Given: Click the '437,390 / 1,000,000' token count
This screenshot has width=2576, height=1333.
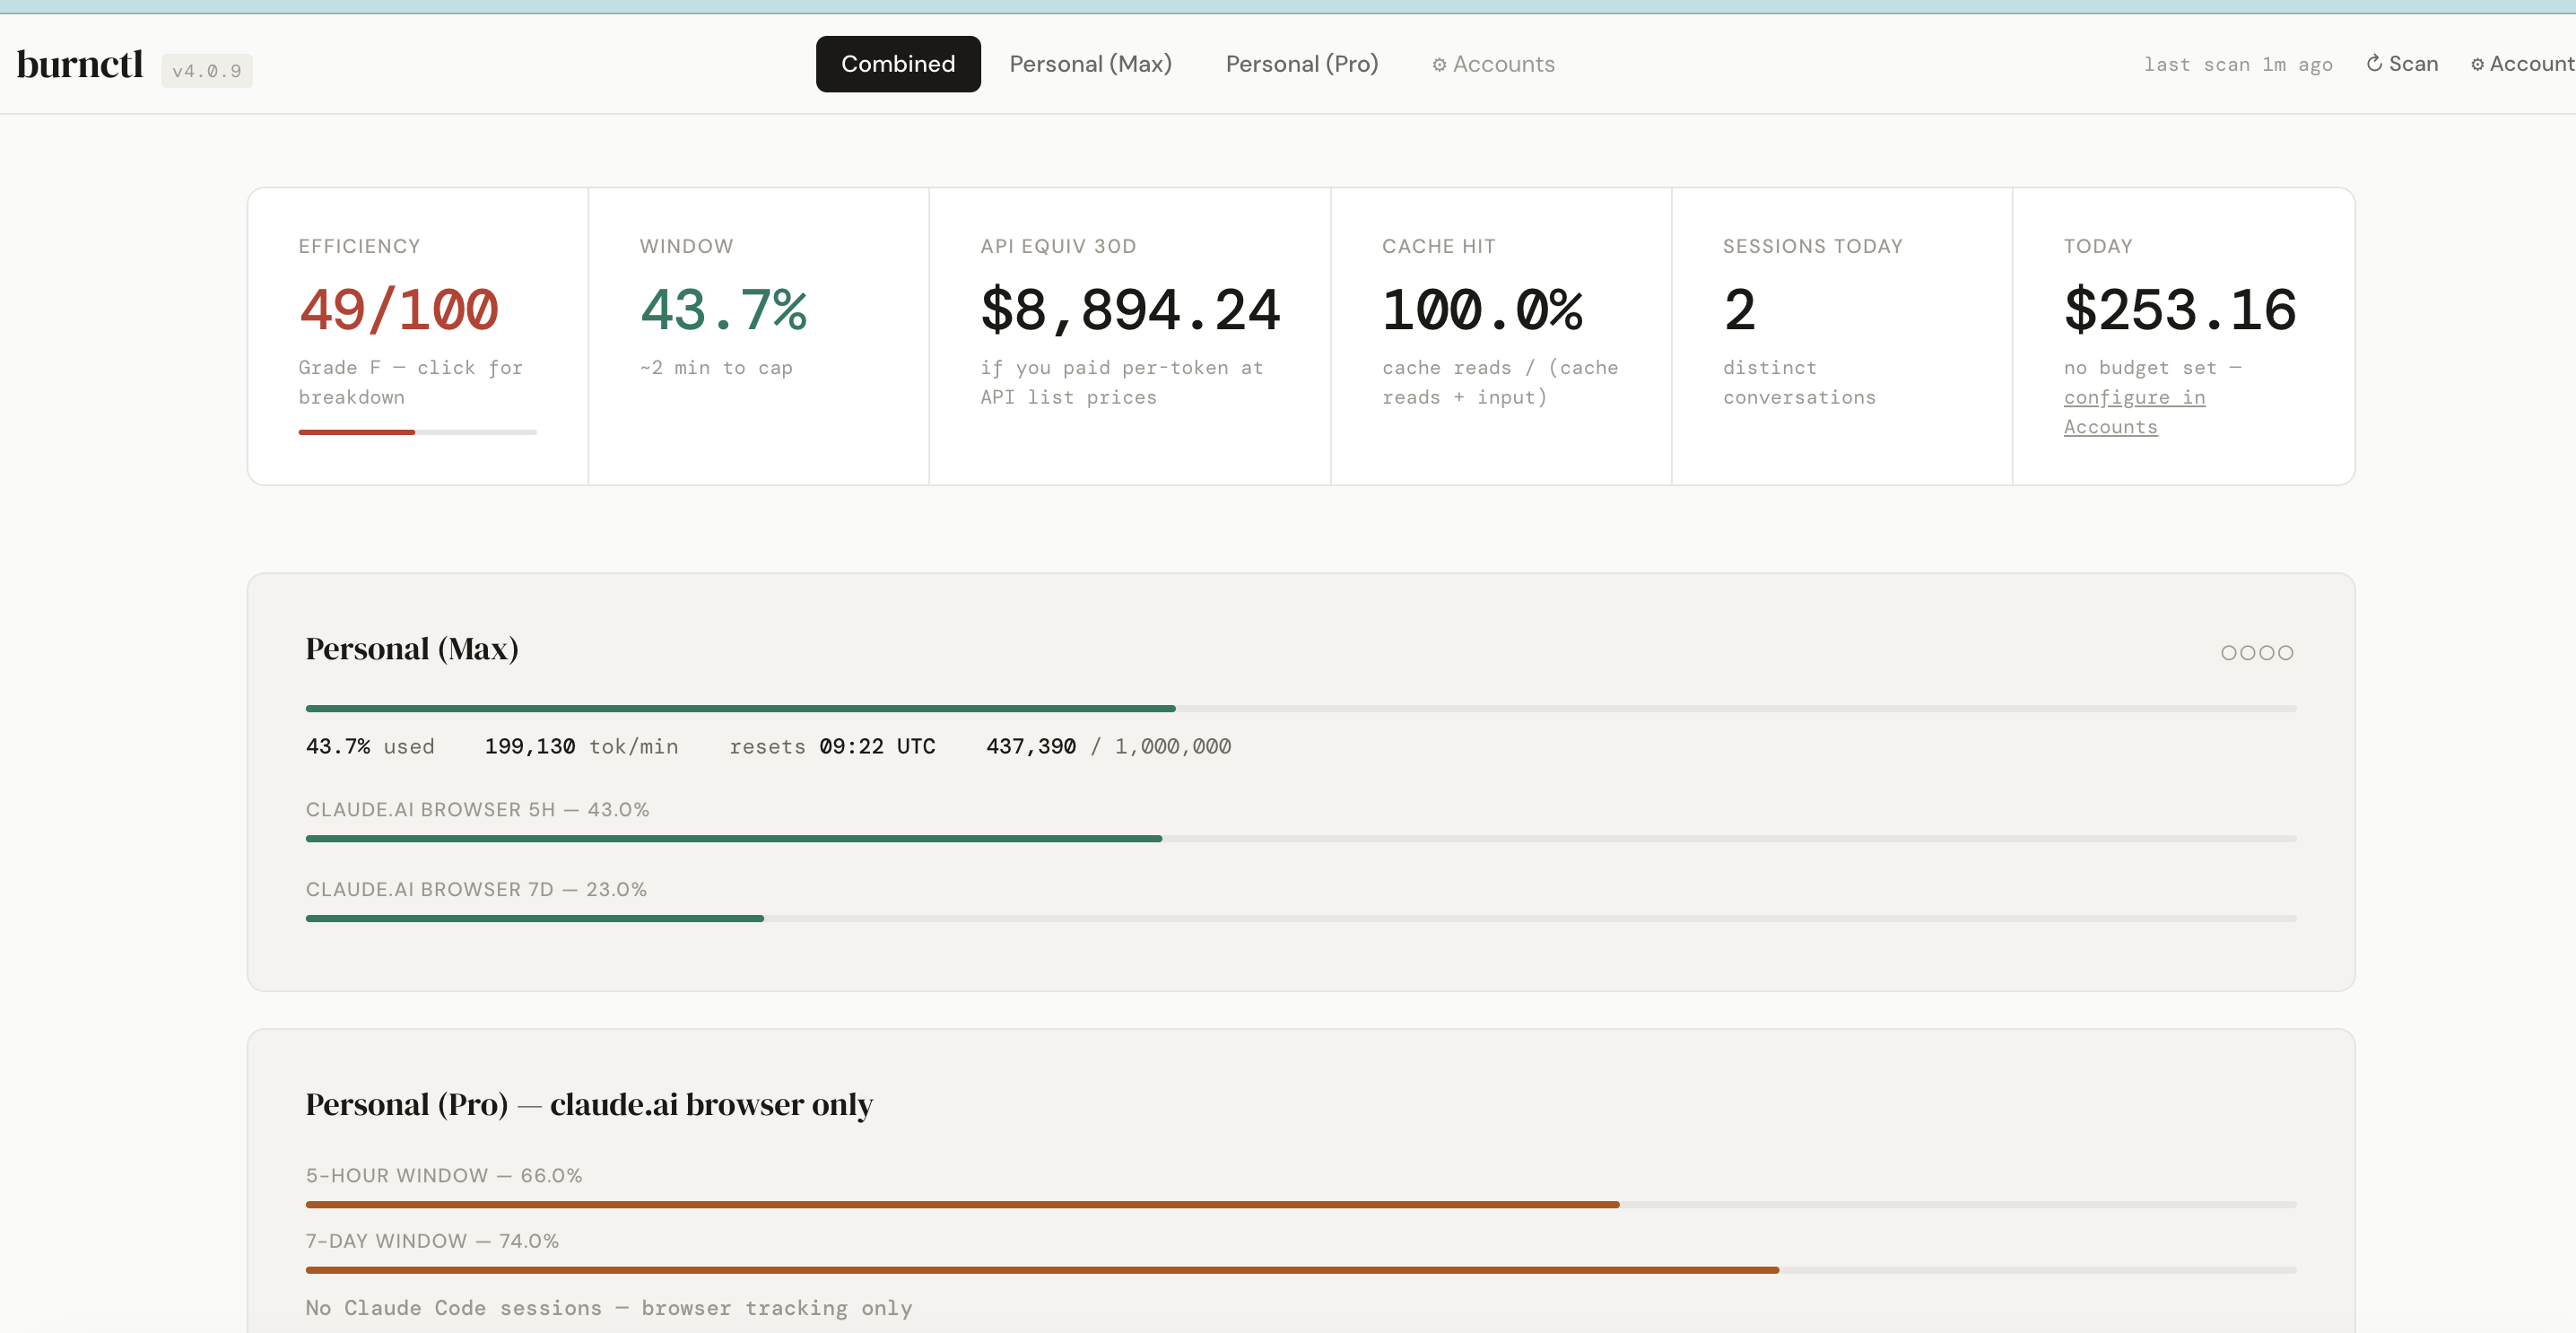Looking at the screenshot, I should [1108, 746].
